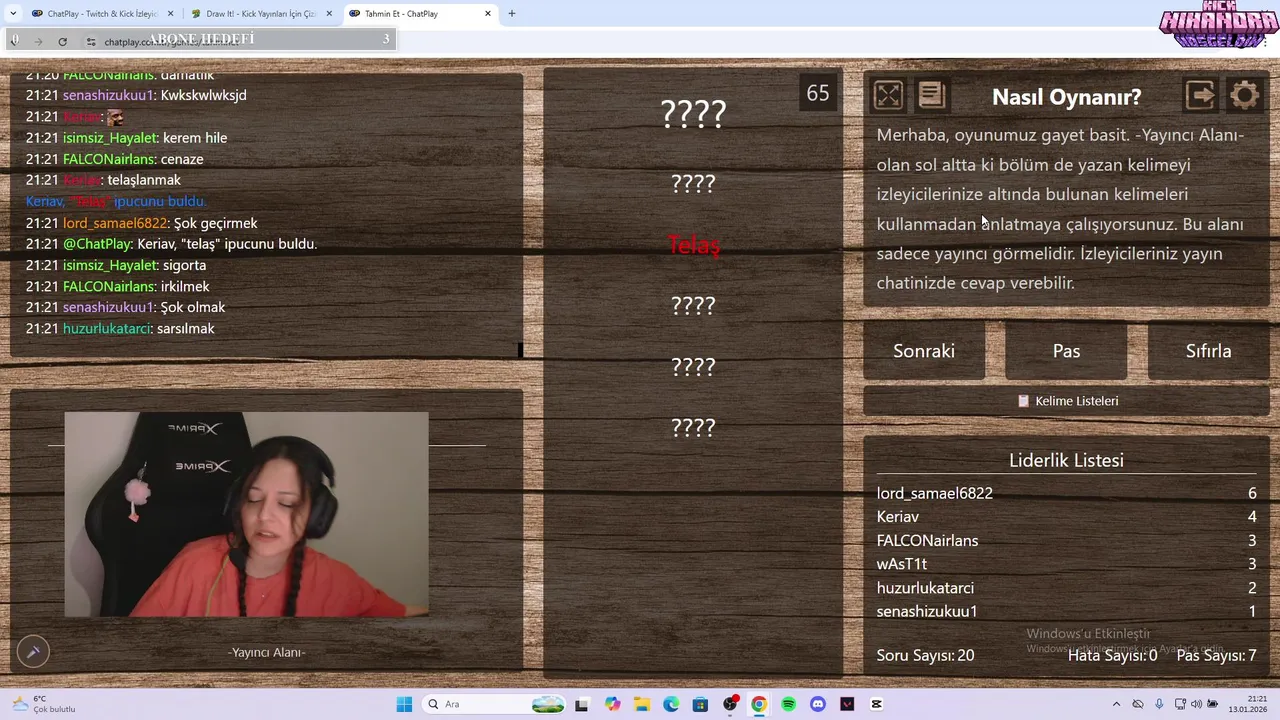The width and height of the screenshot is (1280, 720).
Task: Click the pen icon in Yayıncı Alanı
Action: (33, 651)
